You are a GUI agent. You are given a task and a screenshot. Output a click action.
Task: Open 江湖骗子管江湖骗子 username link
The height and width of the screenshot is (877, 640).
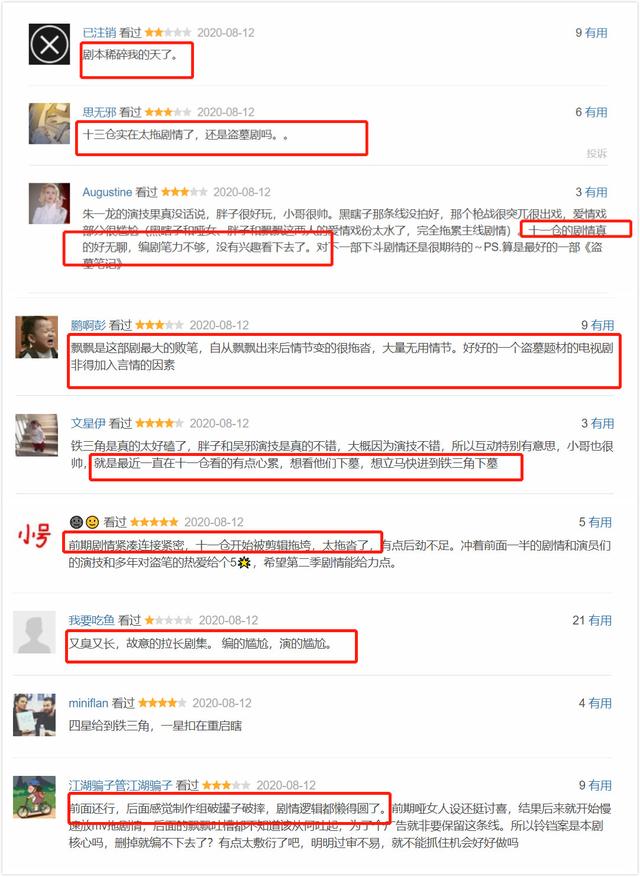pos(120,785)
